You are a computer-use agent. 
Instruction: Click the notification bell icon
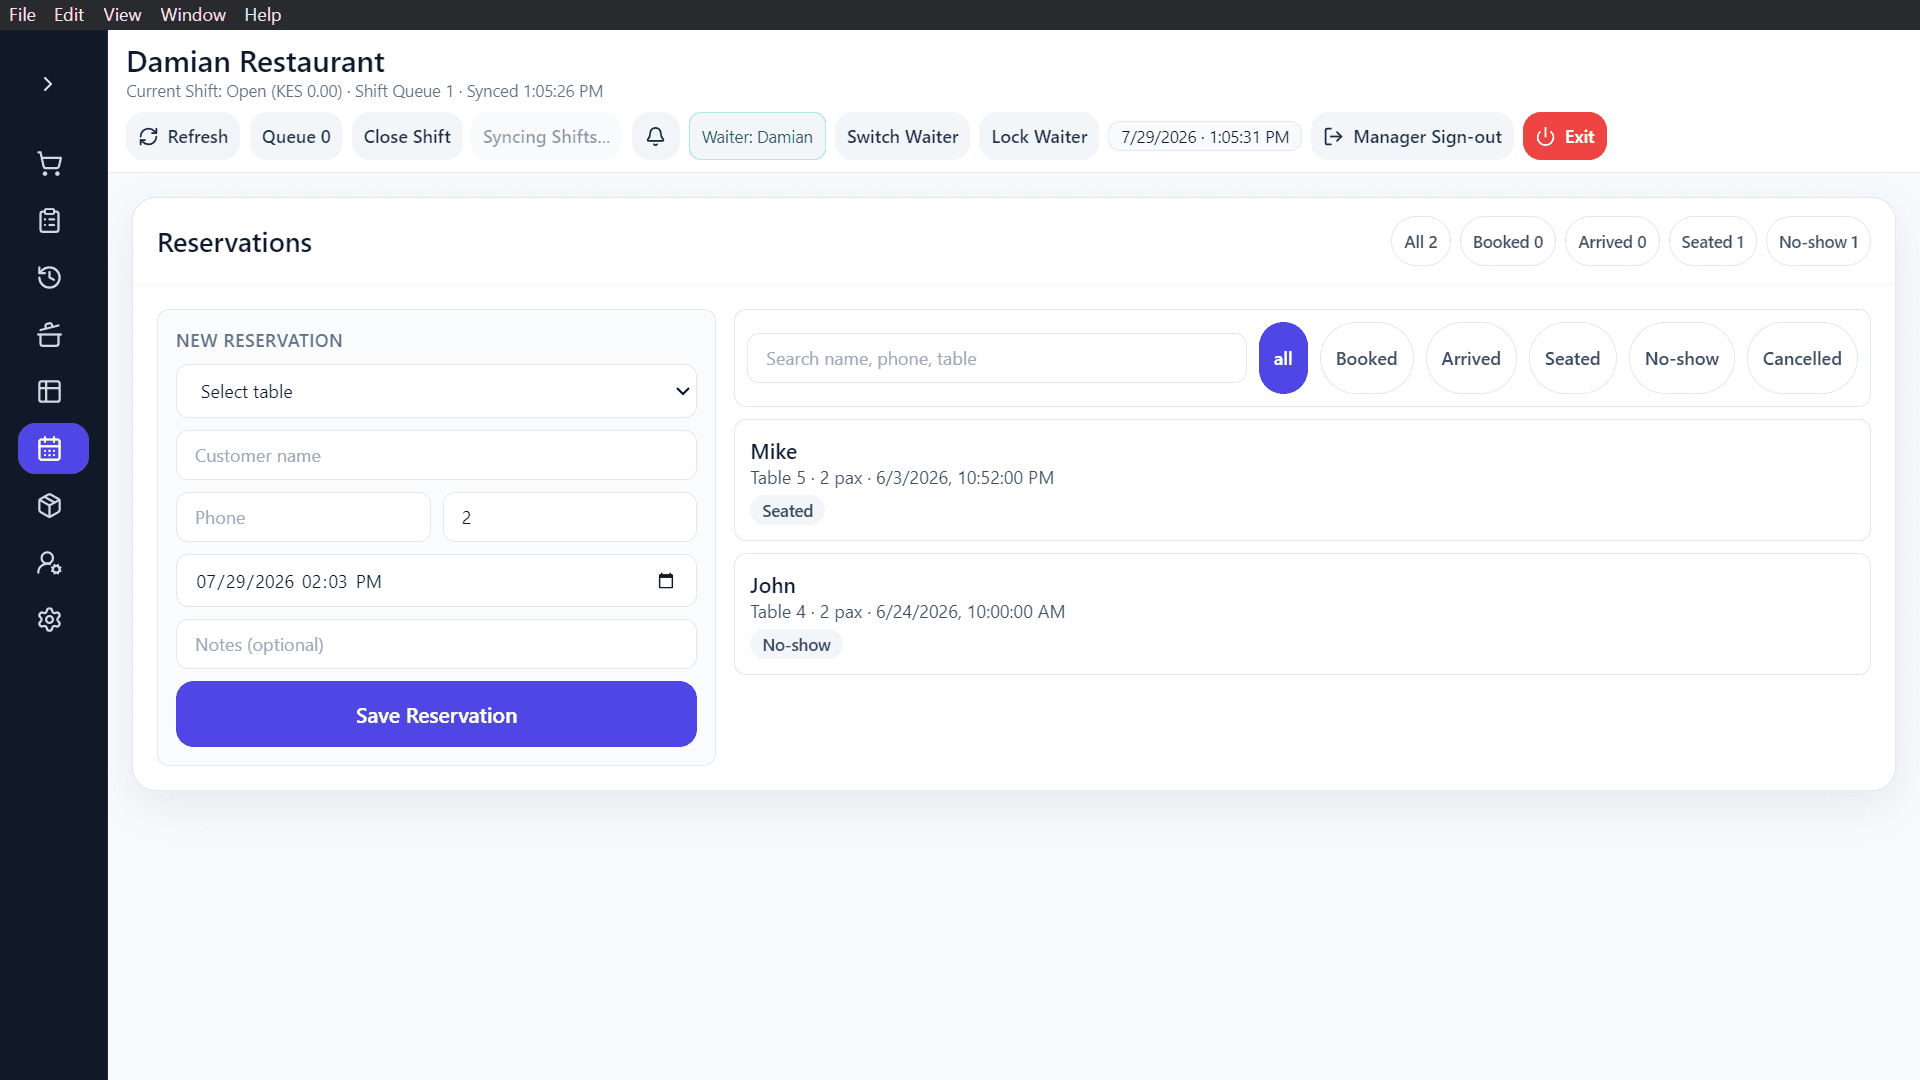click(x=655, y=136)
